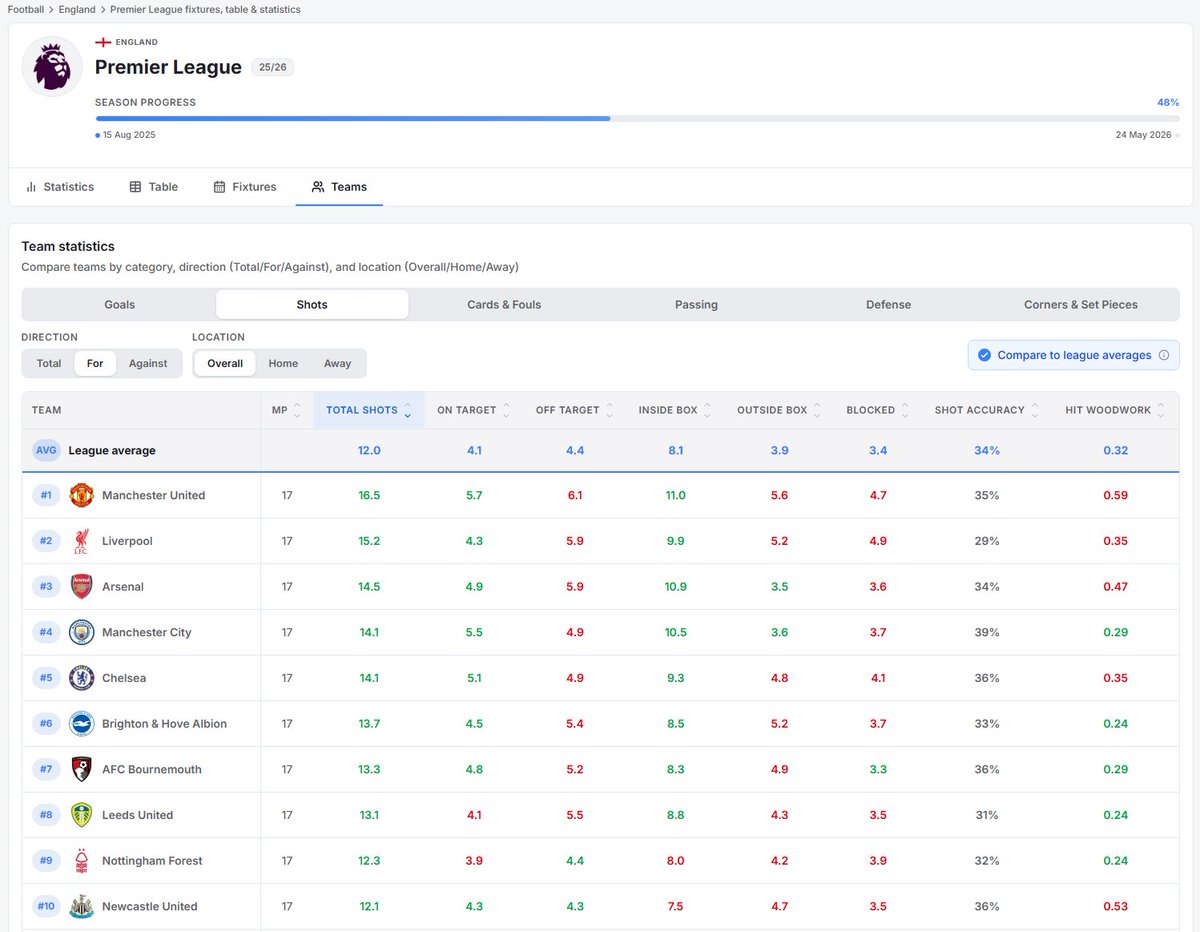The image size is (1200, 932).
Task: Sort by the Blocked column
Action: pos(878,410)
